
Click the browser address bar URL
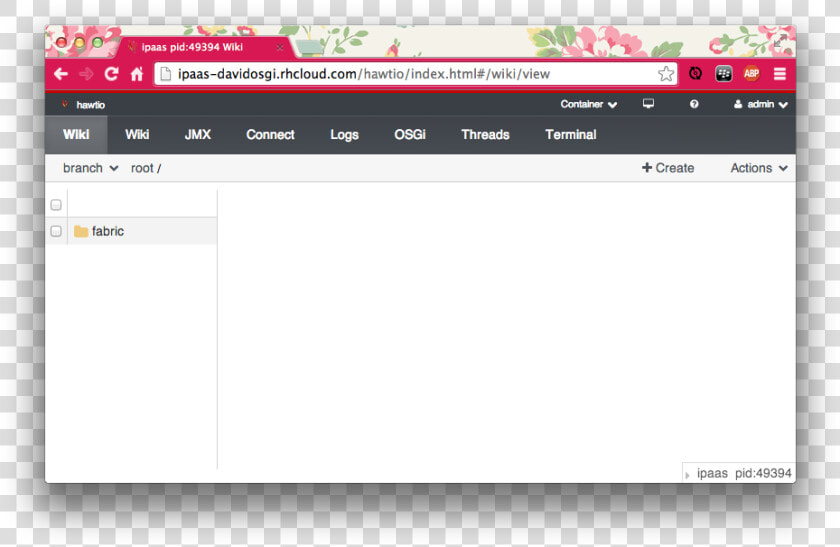(364, 74)
